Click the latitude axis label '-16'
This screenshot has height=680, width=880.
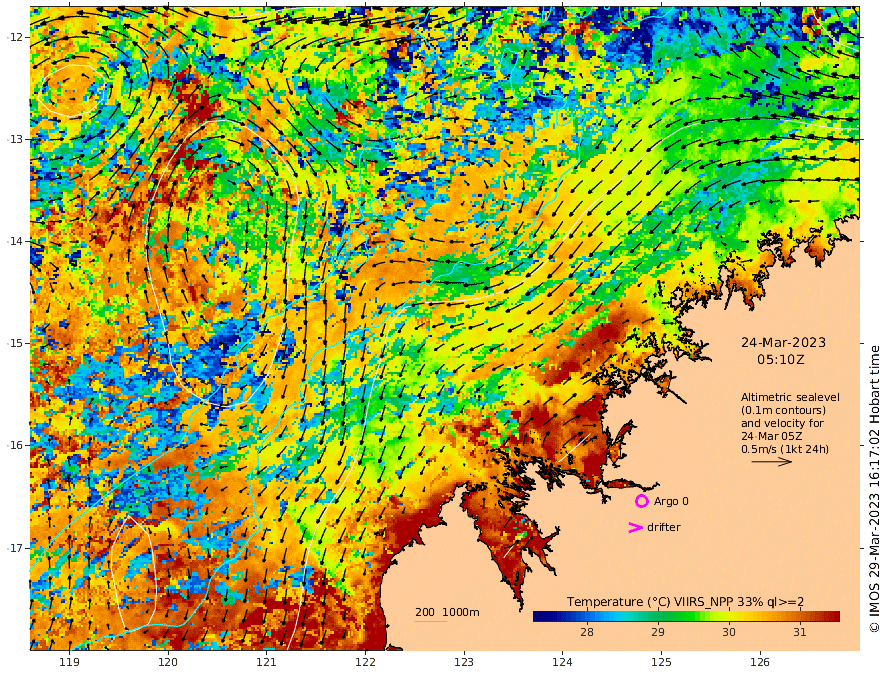15,445
